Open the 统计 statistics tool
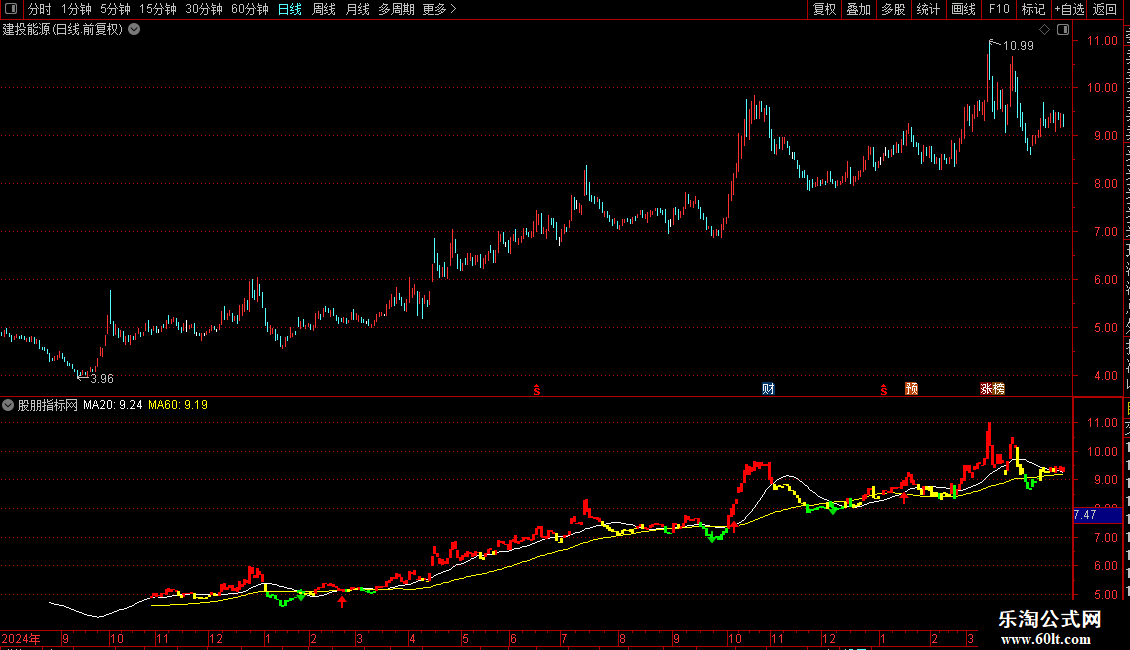Screen dimensions: 1130x650 pyautogui.click(x=927, y=9)
